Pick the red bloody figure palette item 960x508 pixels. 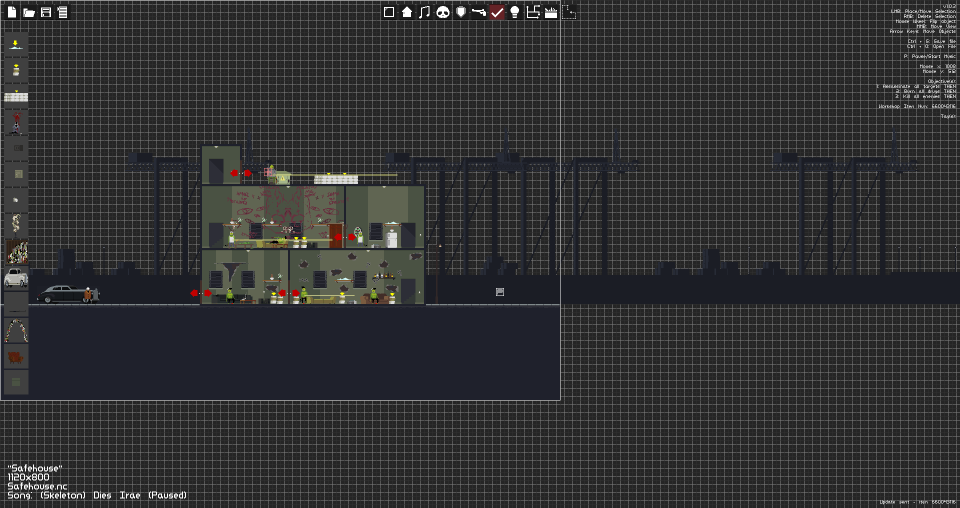[x=16, y=123]
